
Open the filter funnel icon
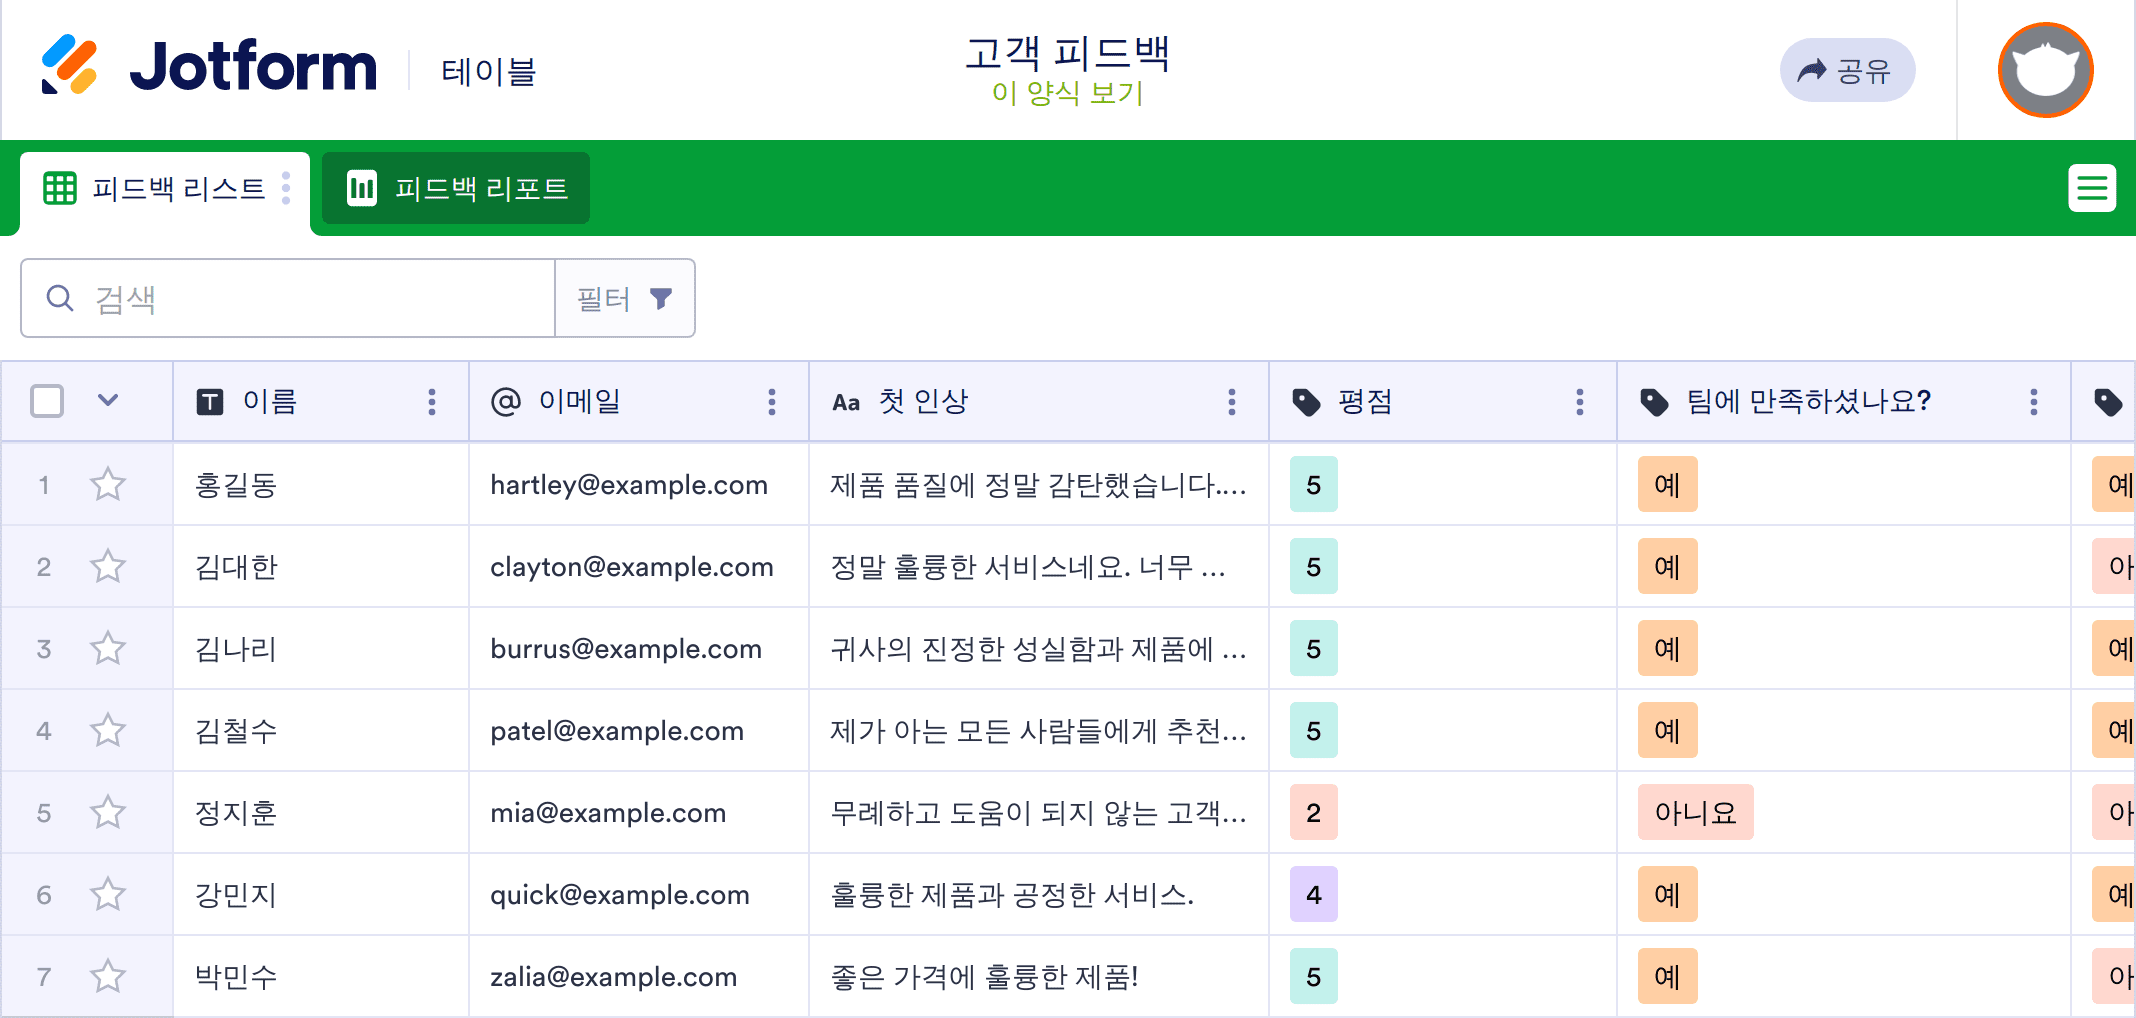click(660, 297)
